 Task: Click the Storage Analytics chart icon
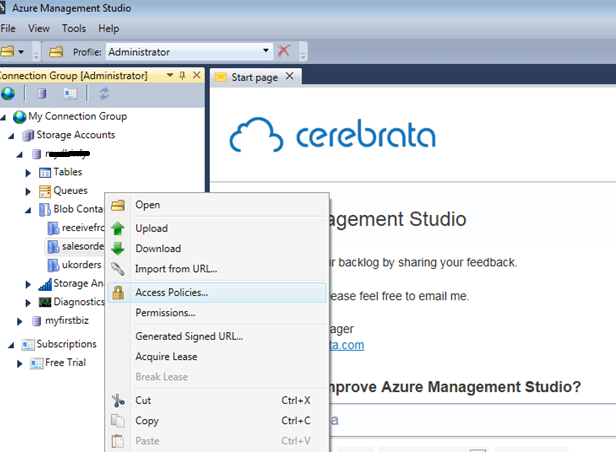click(45, 284)
